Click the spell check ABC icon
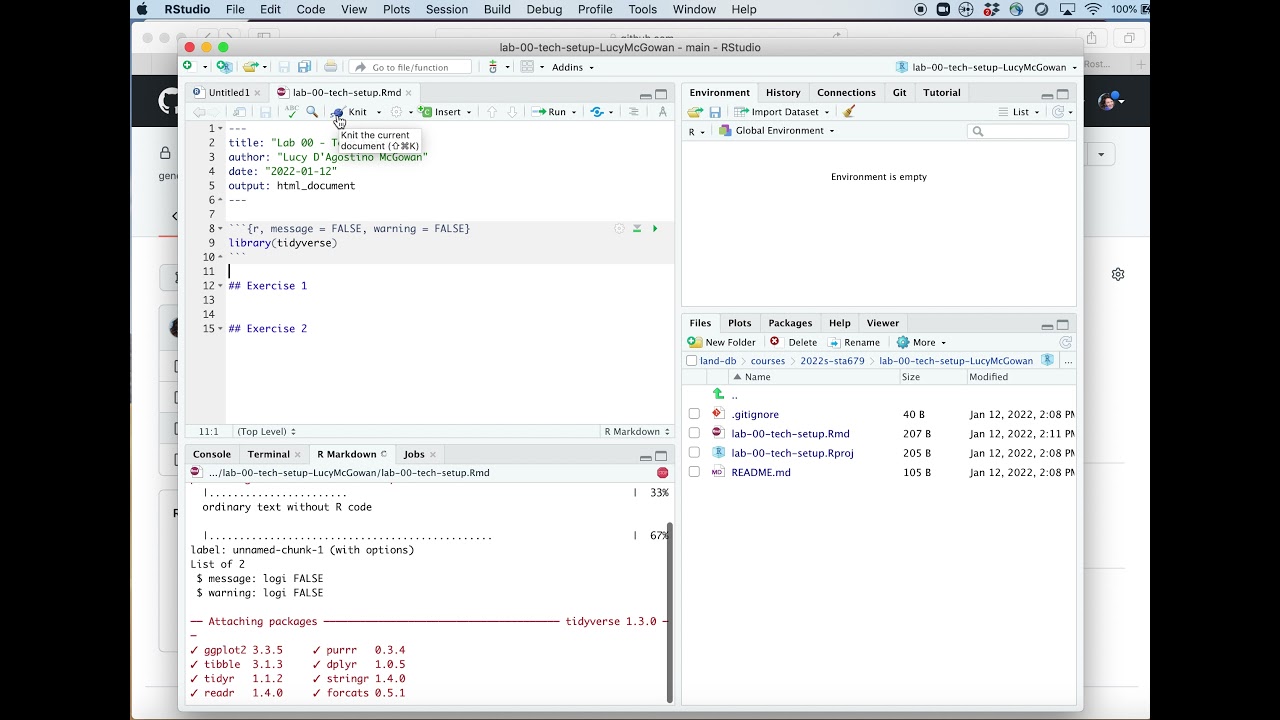 click(x=291, y=112)
